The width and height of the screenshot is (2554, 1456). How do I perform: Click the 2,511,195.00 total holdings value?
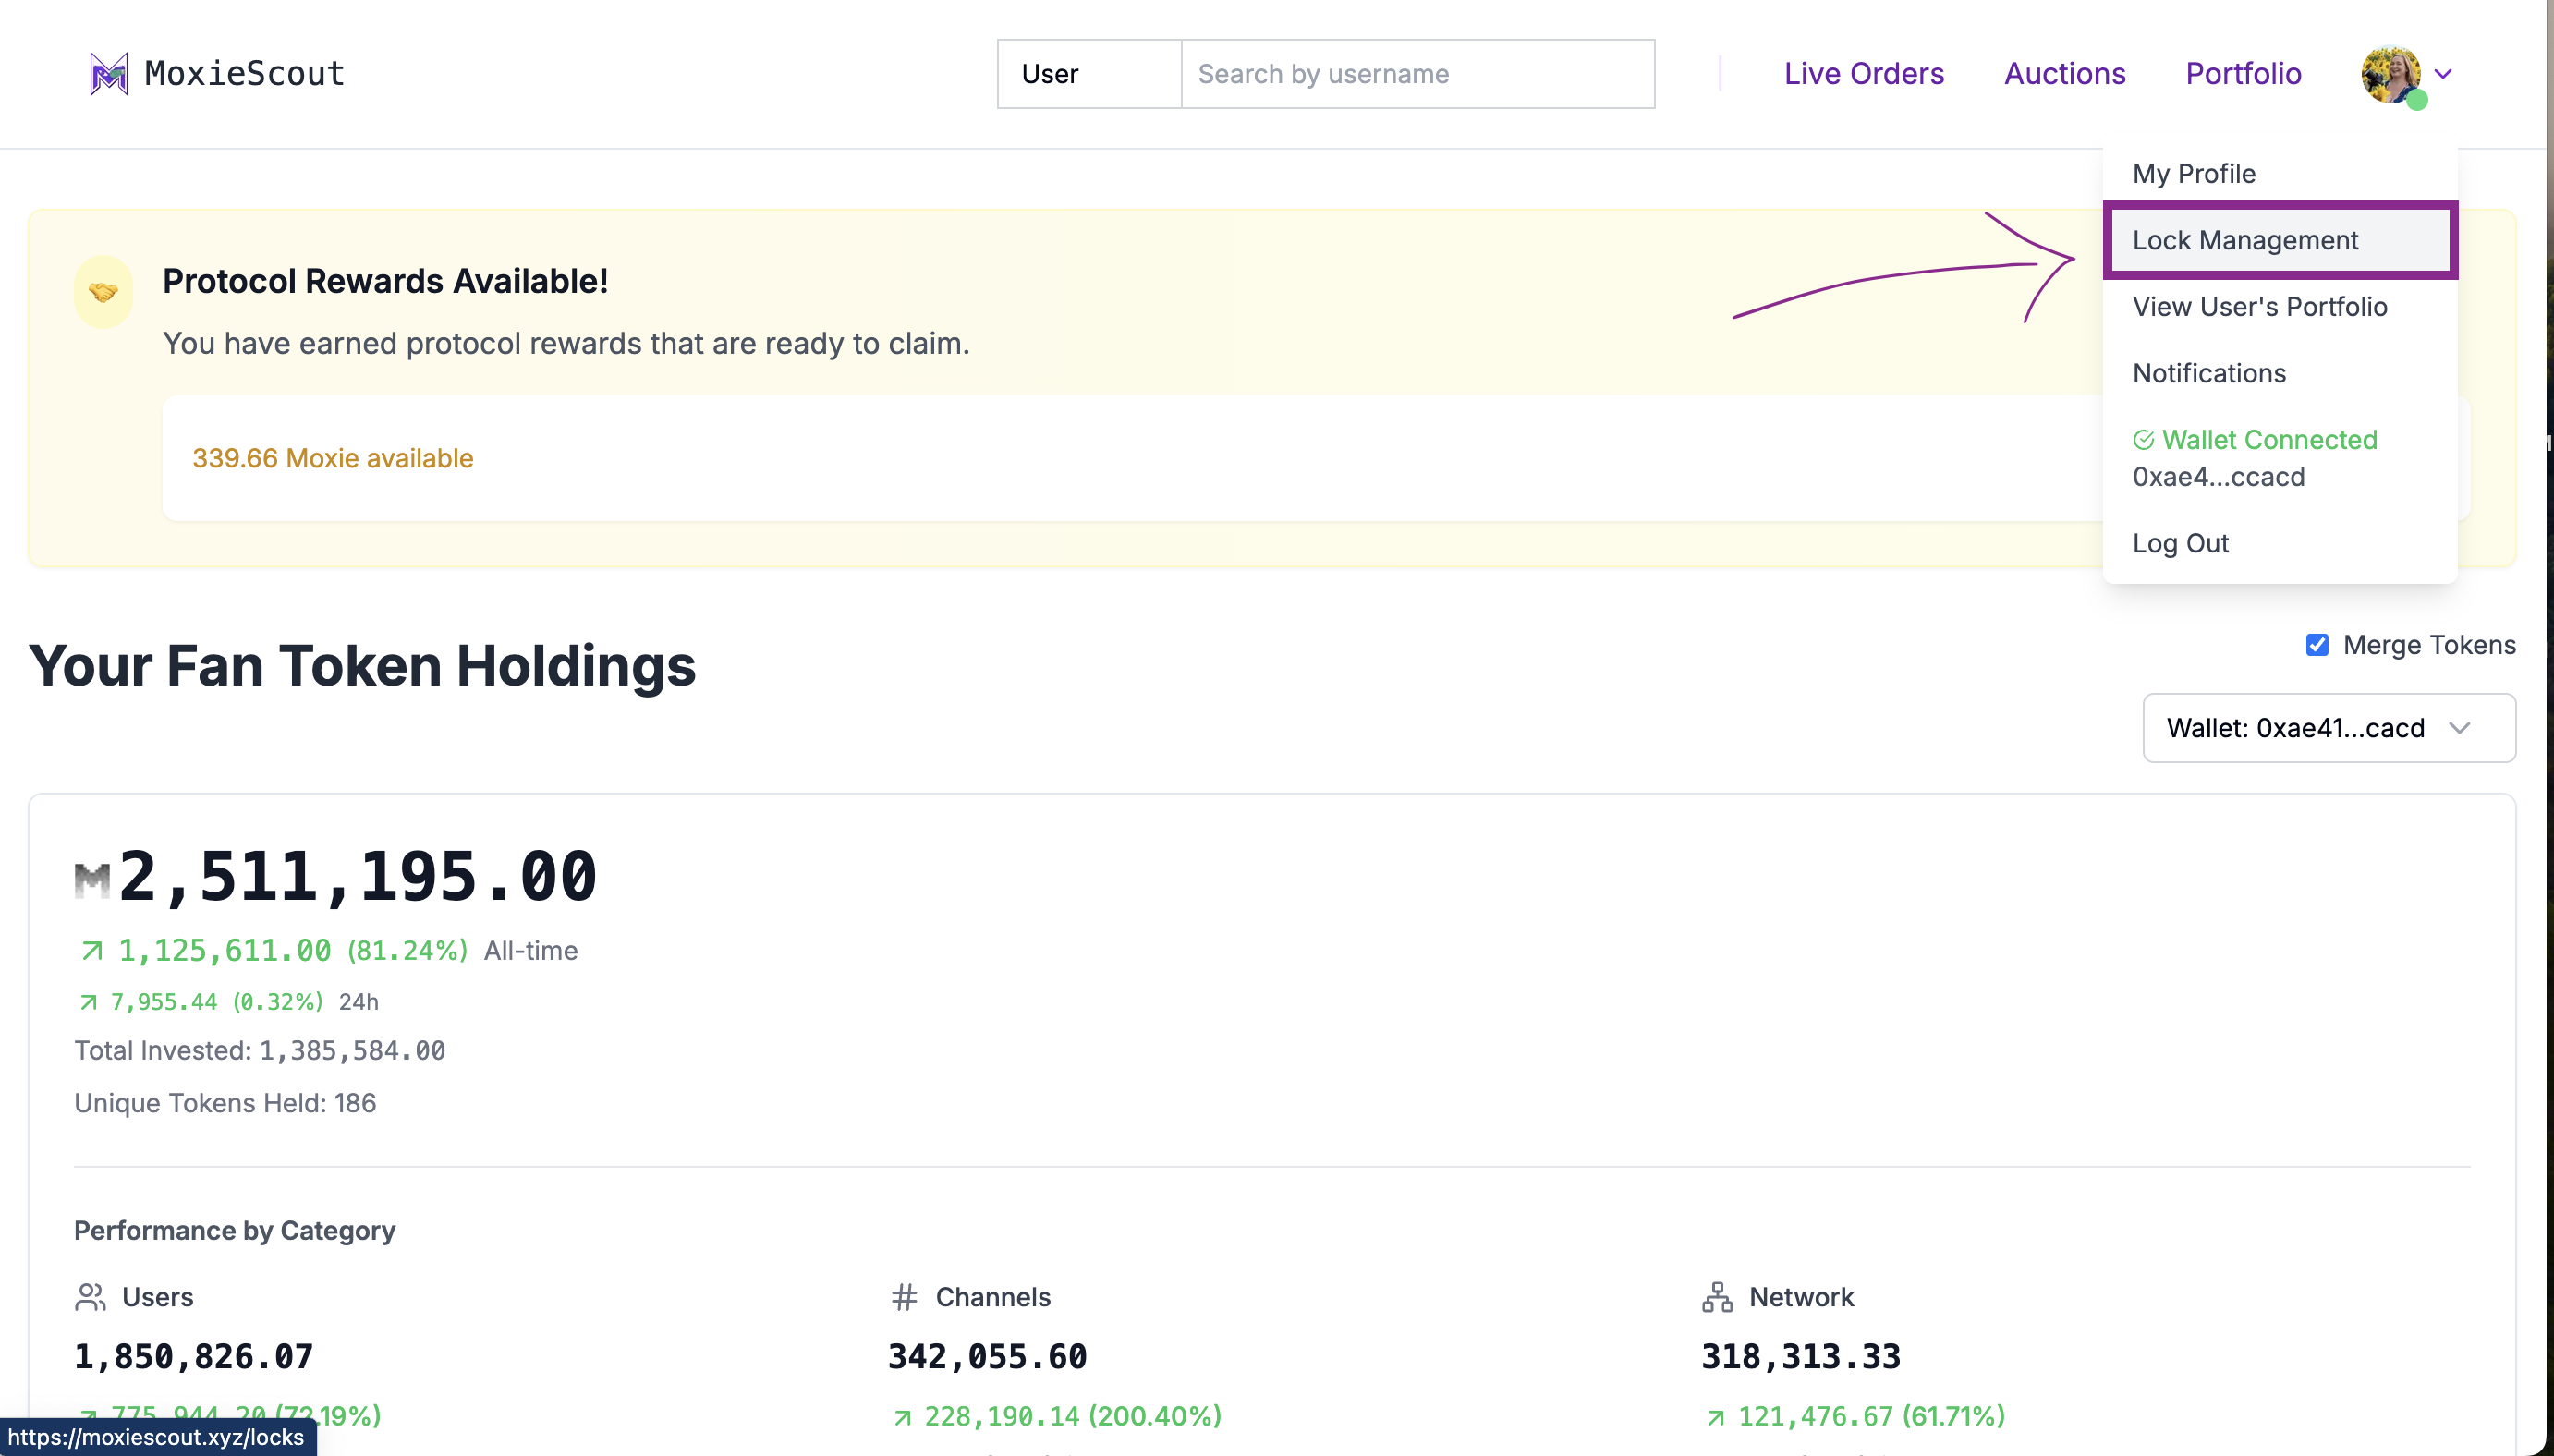pos(358,877)
